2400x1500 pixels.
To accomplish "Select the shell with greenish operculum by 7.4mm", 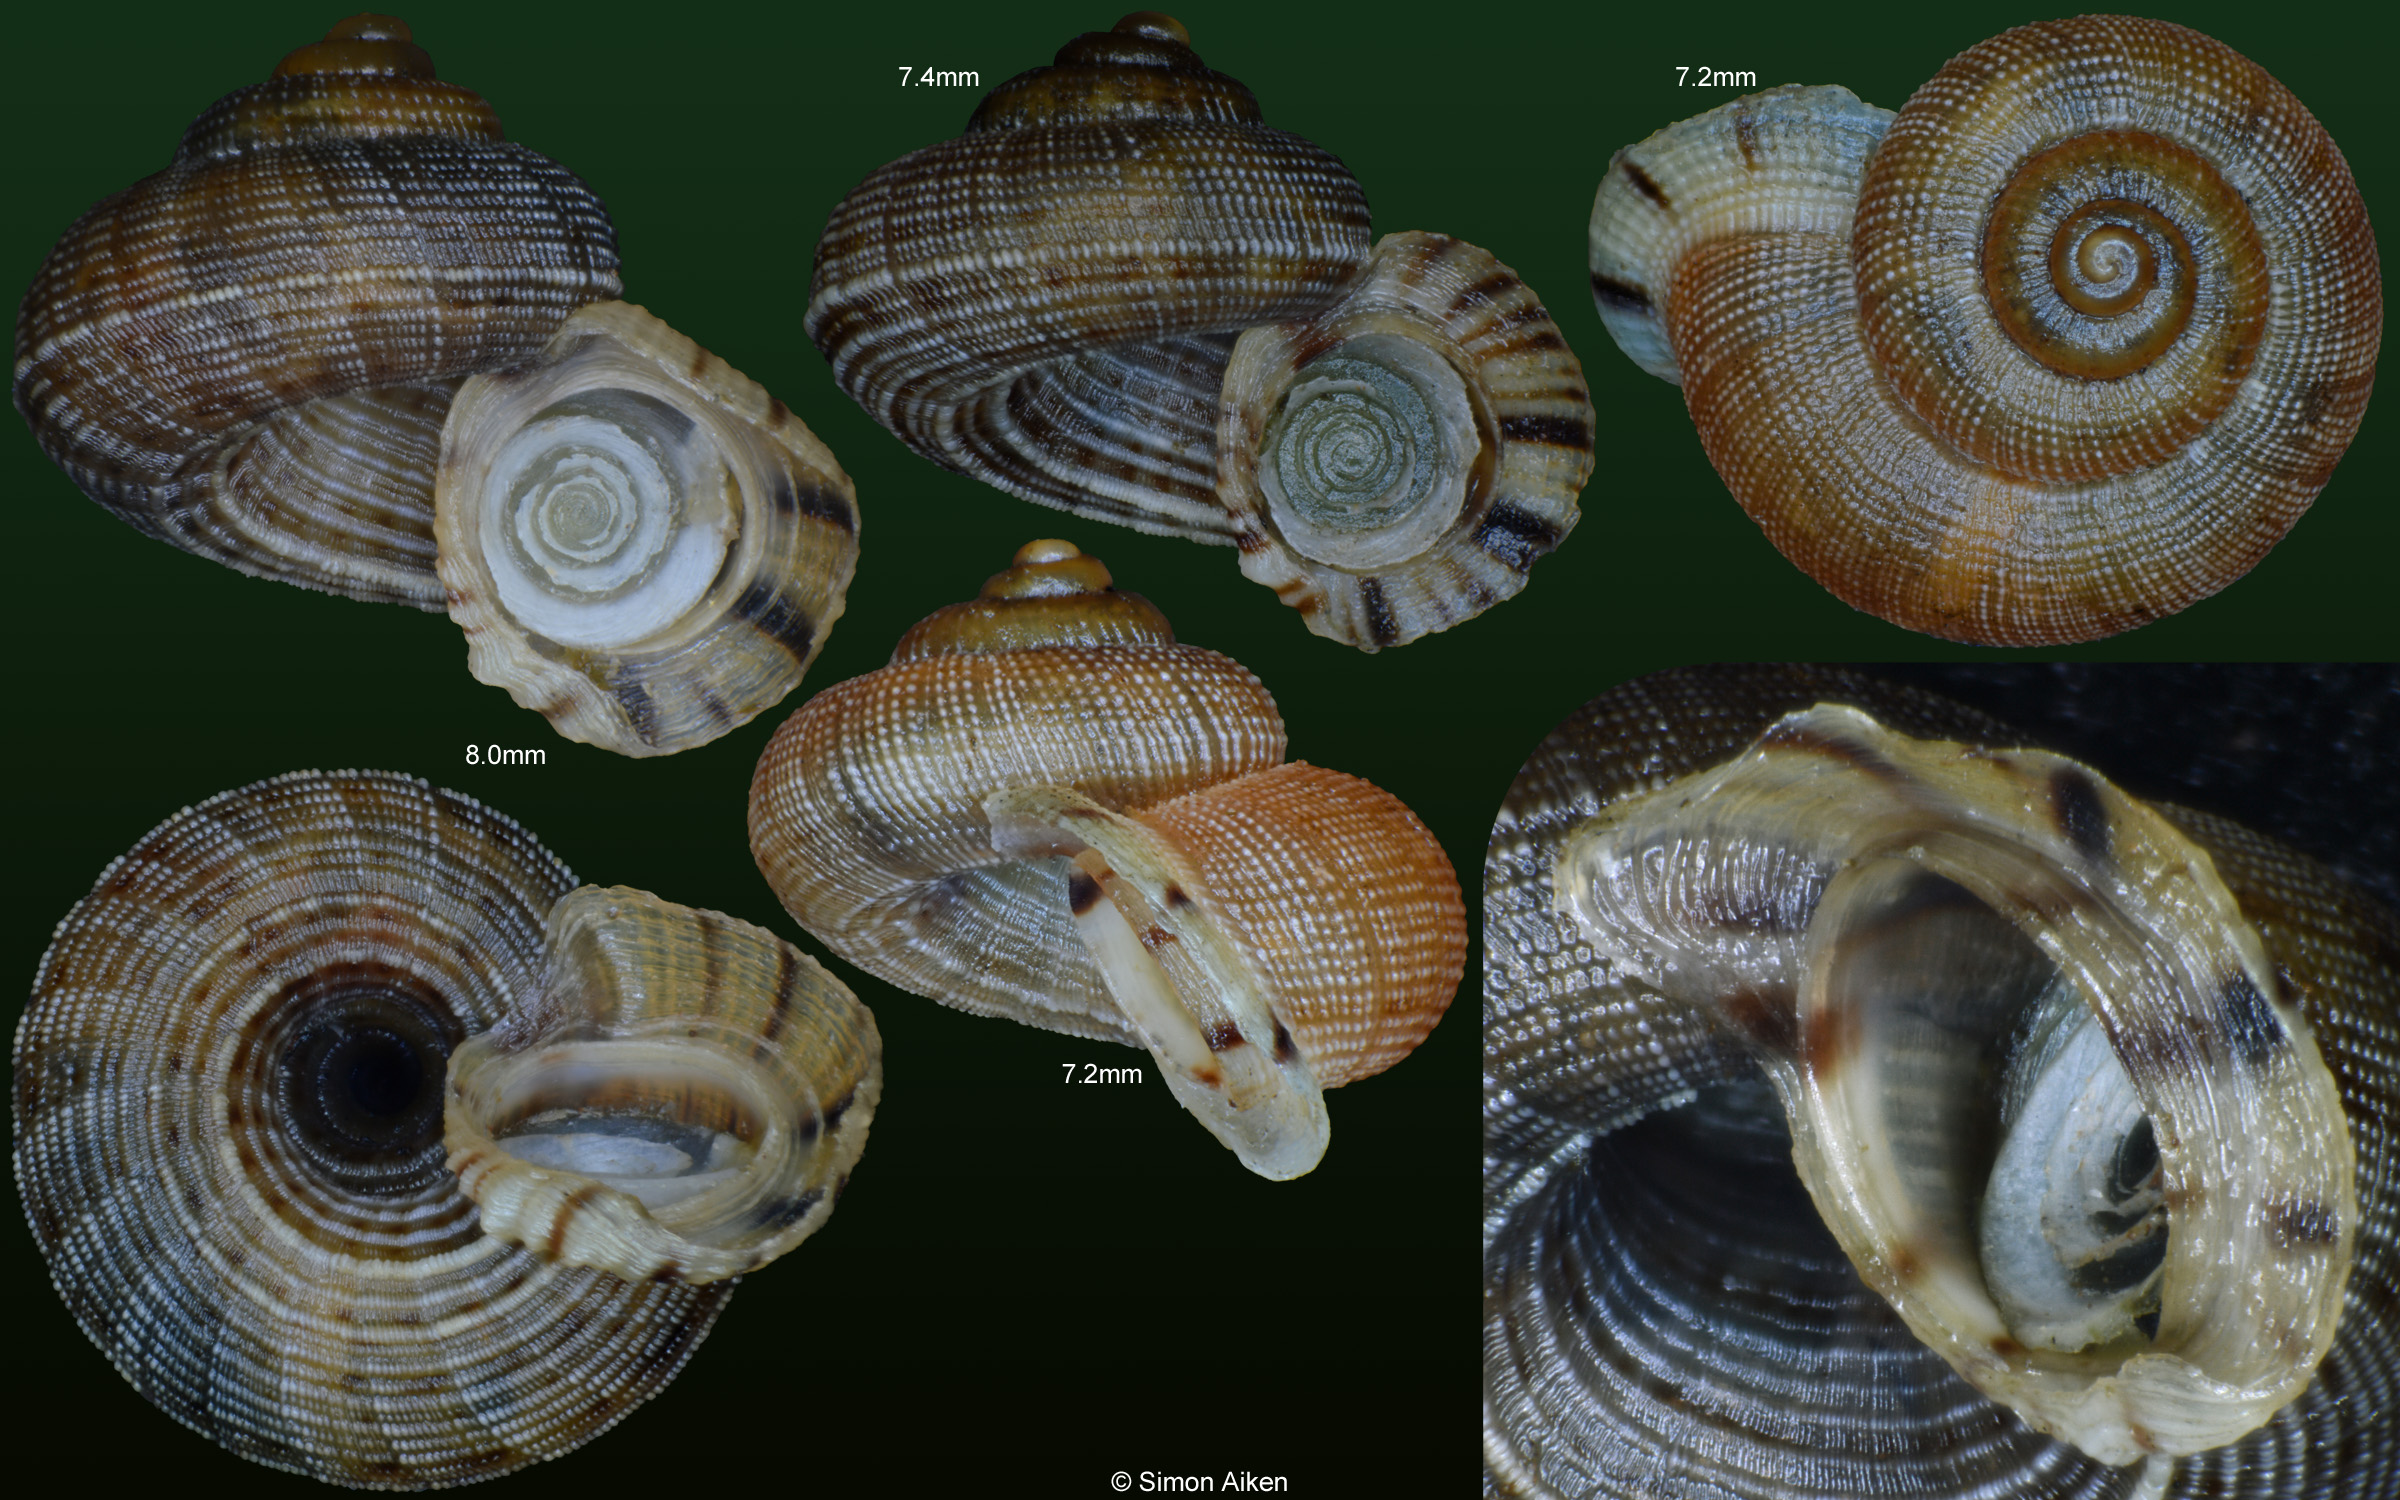I will tap(1200, 330).
